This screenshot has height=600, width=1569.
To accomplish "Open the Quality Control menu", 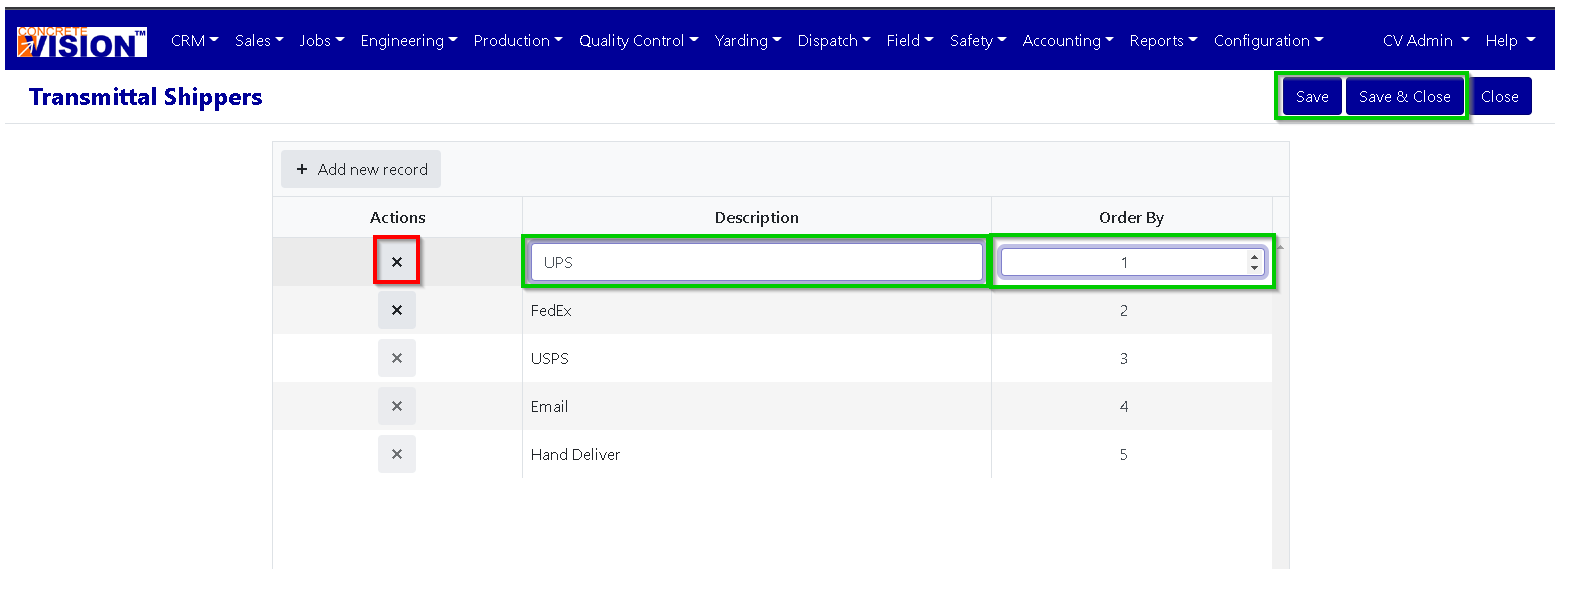I will tap(639, 41).
